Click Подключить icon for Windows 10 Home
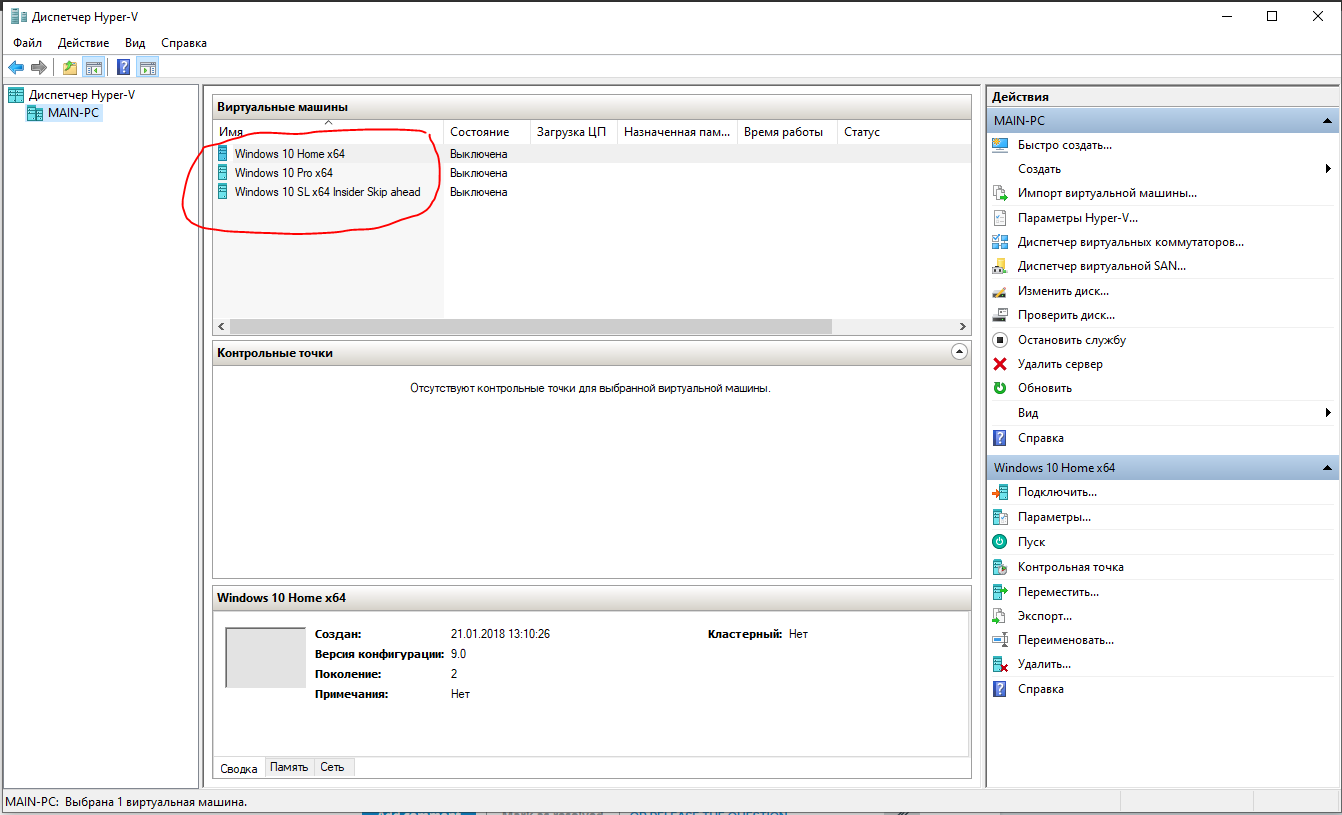The height and width of the screenshot is (815, 1342). [999, 492]
